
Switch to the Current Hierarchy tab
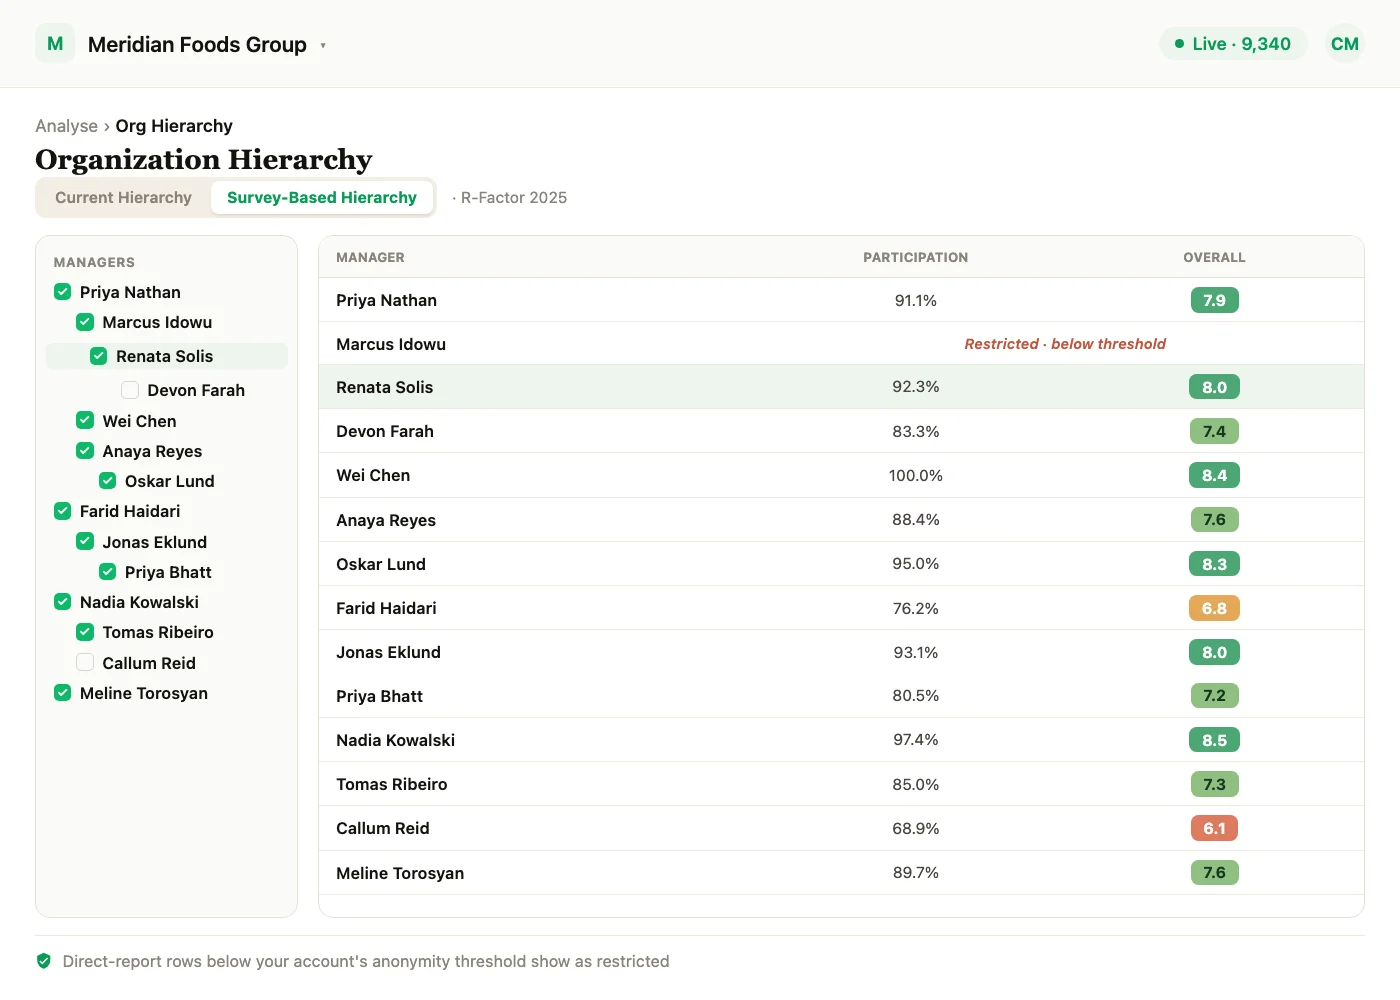(x=123, y=197)
